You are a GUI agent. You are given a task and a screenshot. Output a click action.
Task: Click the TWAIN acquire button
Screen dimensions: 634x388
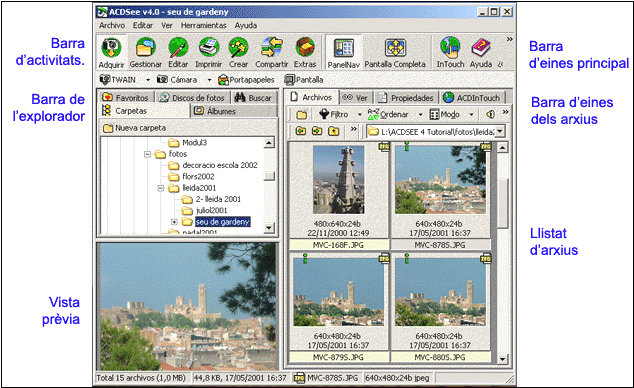pyautogui.click(x=118, y=80)
